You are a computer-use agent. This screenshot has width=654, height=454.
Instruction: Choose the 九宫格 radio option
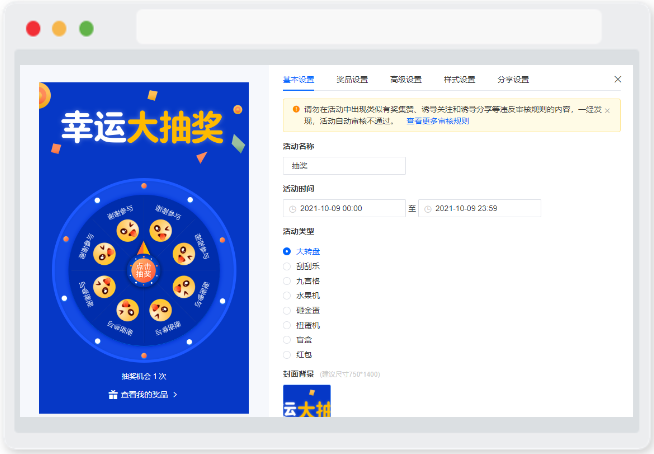pos(302,281)
